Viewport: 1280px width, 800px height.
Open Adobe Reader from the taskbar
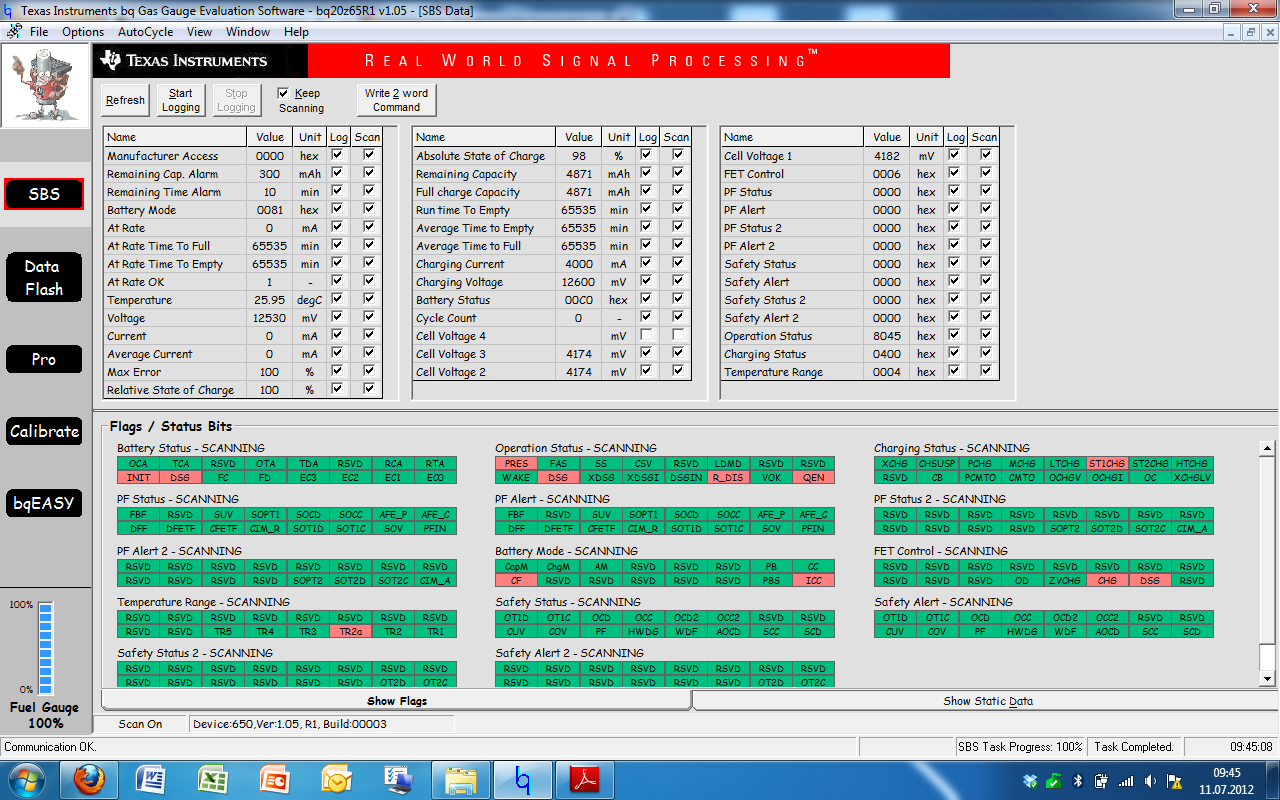(x=584, y=779)
